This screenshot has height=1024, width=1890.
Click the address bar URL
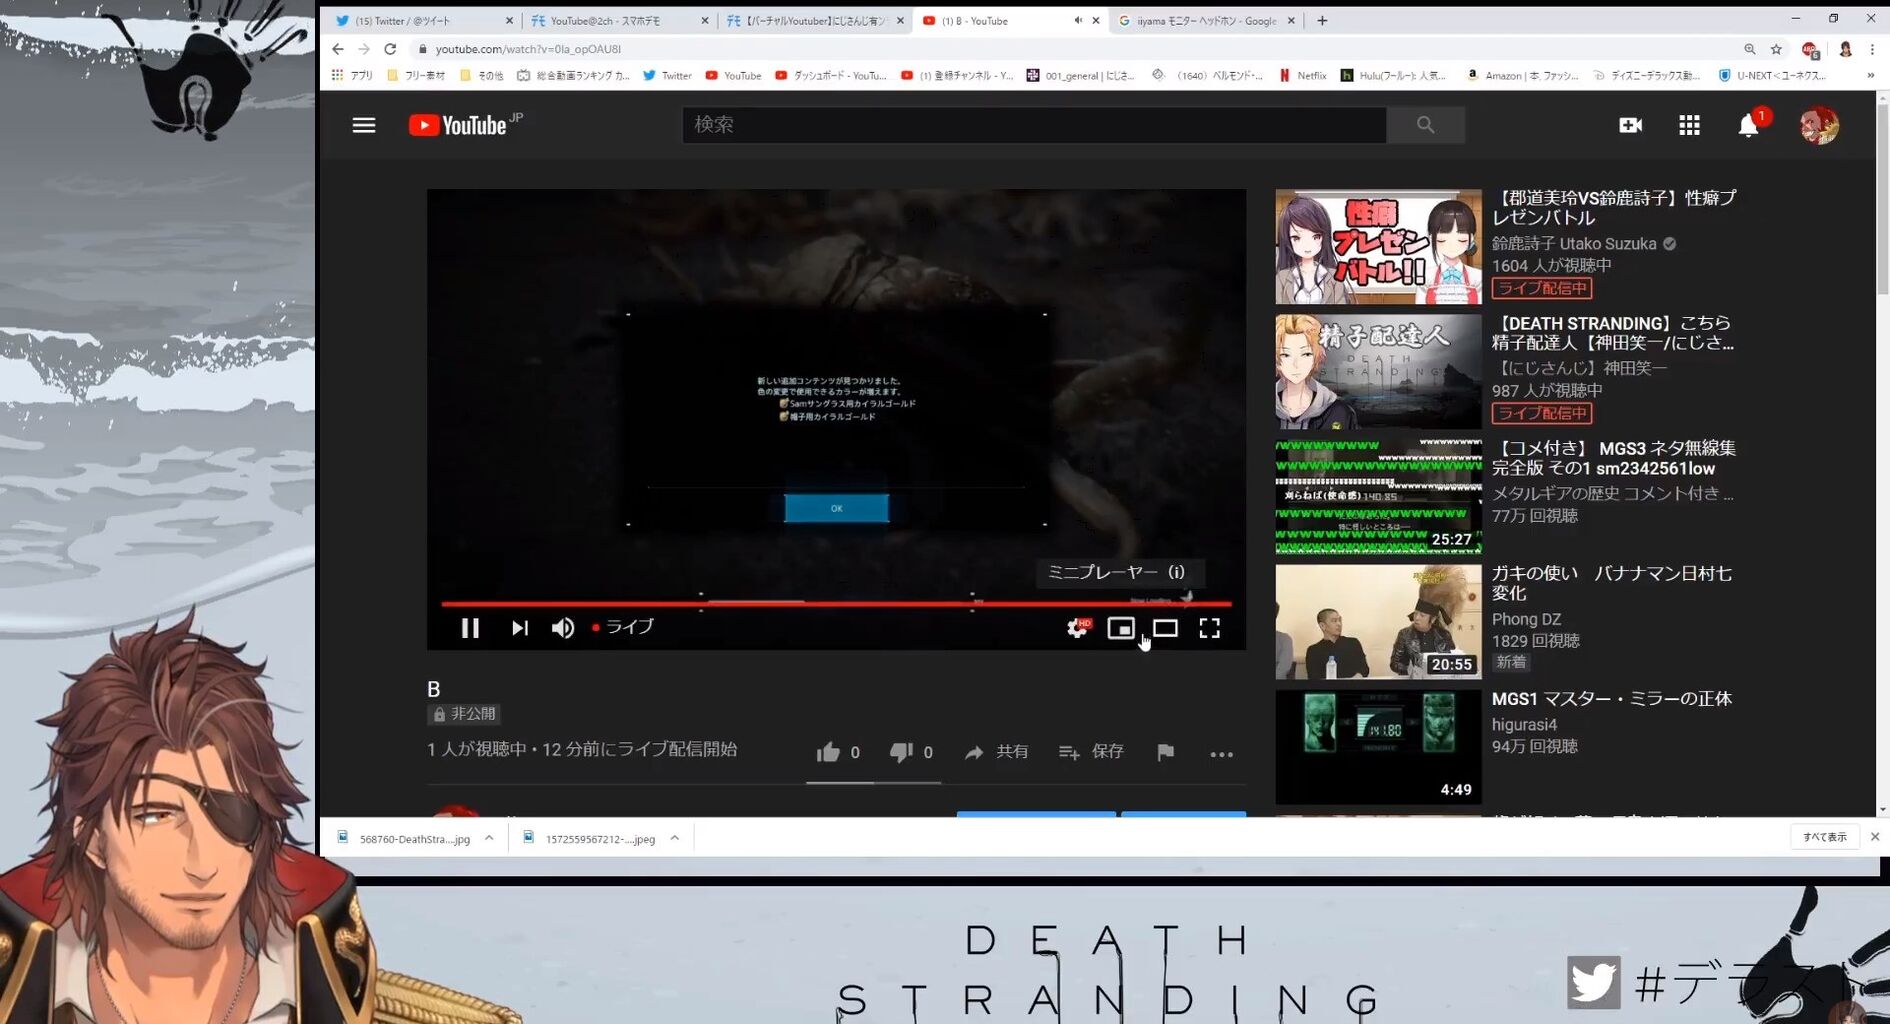pyautogui.click(x=528, y=49)
